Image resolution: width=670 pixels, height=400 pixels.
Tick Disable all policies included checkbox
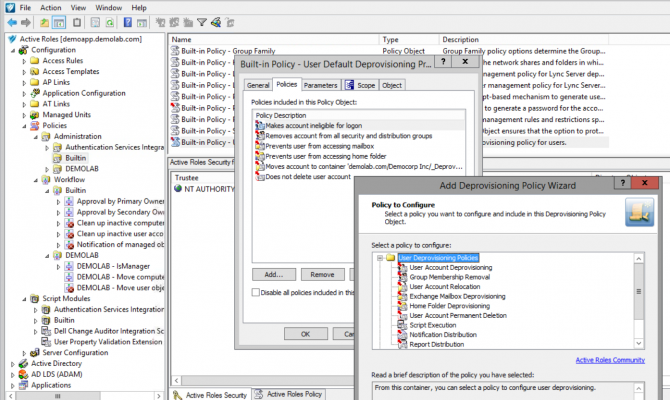click(256, 292)
